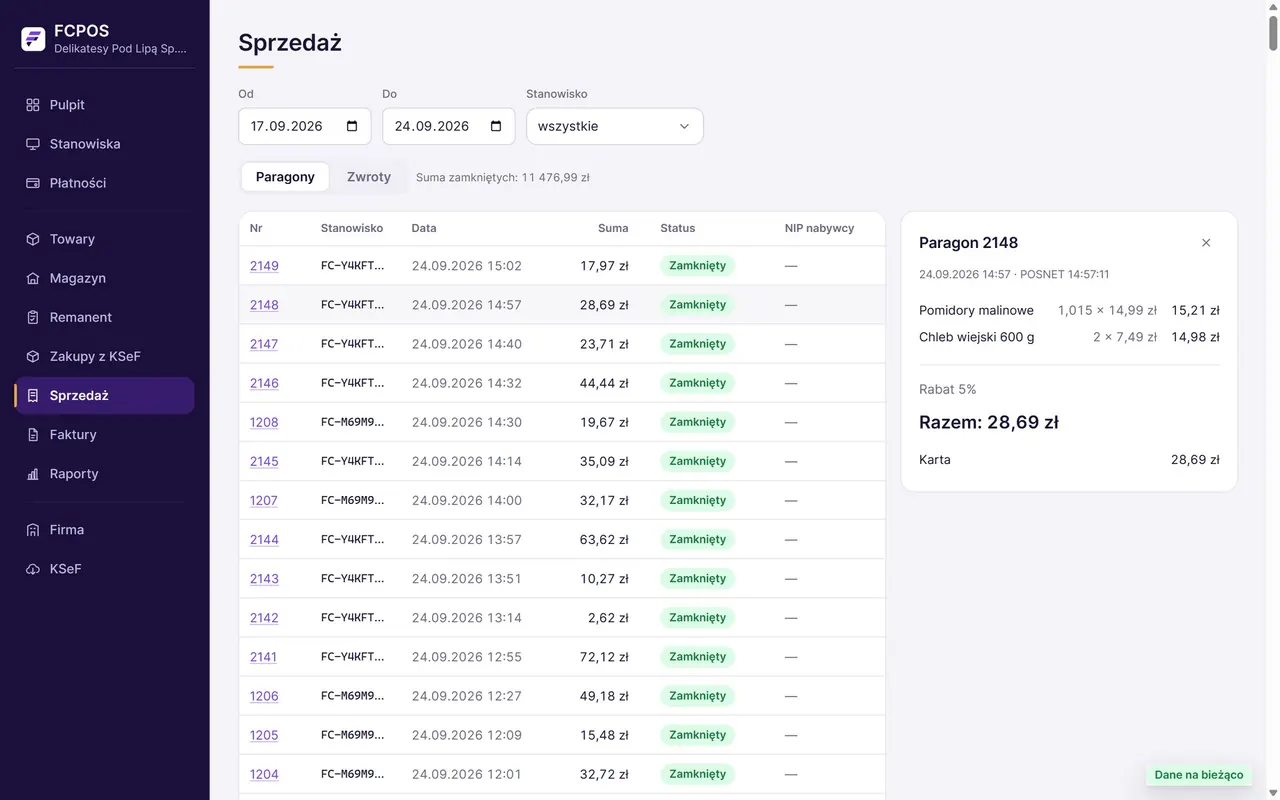Viewport: 1280px width, 800px height.
Task: Open the Faktury menu item label
Action: tap(73, 434)
